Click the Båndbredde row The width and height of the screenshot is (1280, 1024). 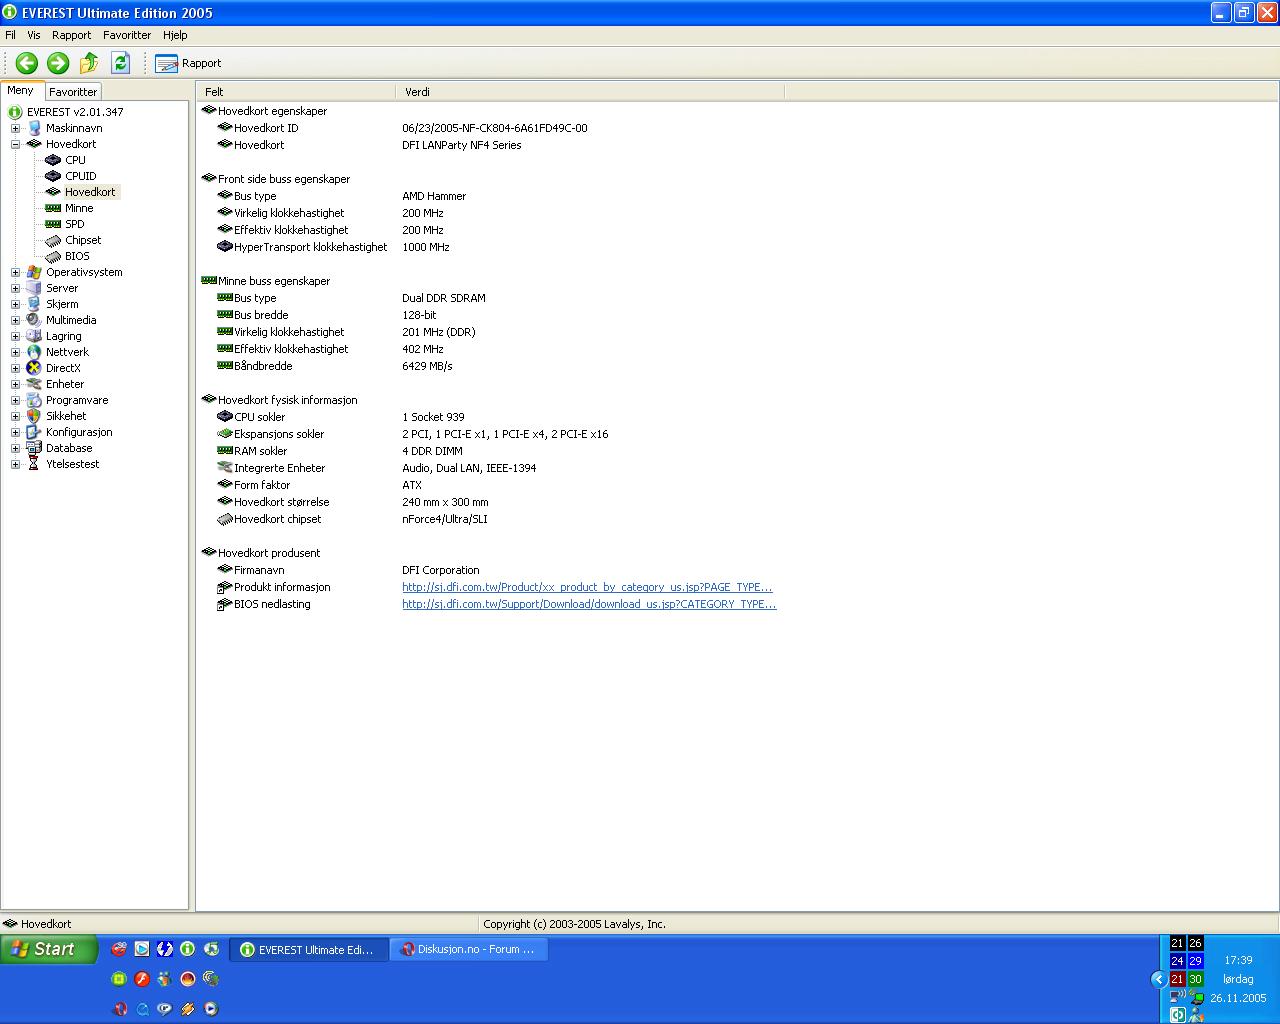pos(490,366)
